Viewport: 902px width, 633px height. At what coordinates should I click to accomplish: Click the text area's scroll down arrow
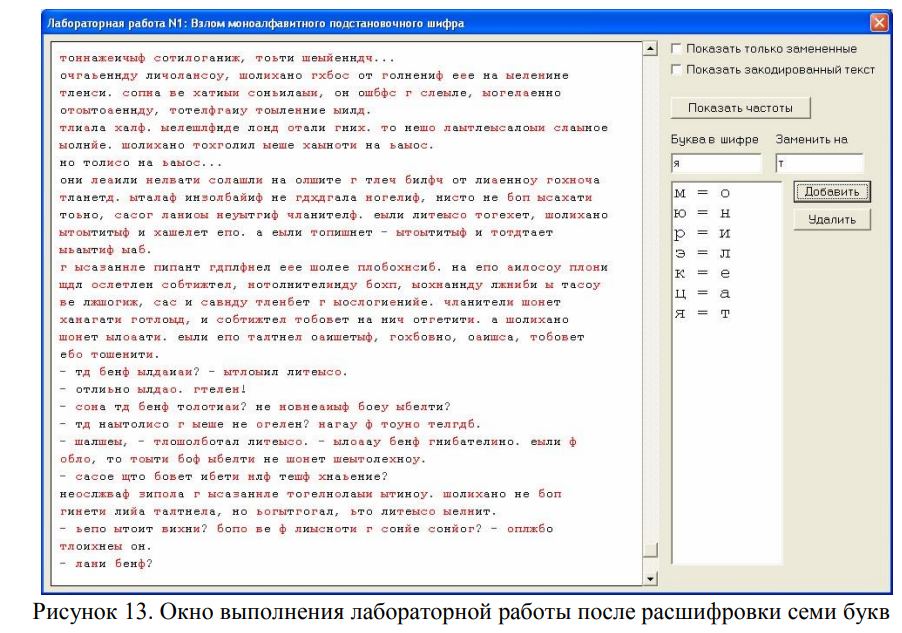650,578
